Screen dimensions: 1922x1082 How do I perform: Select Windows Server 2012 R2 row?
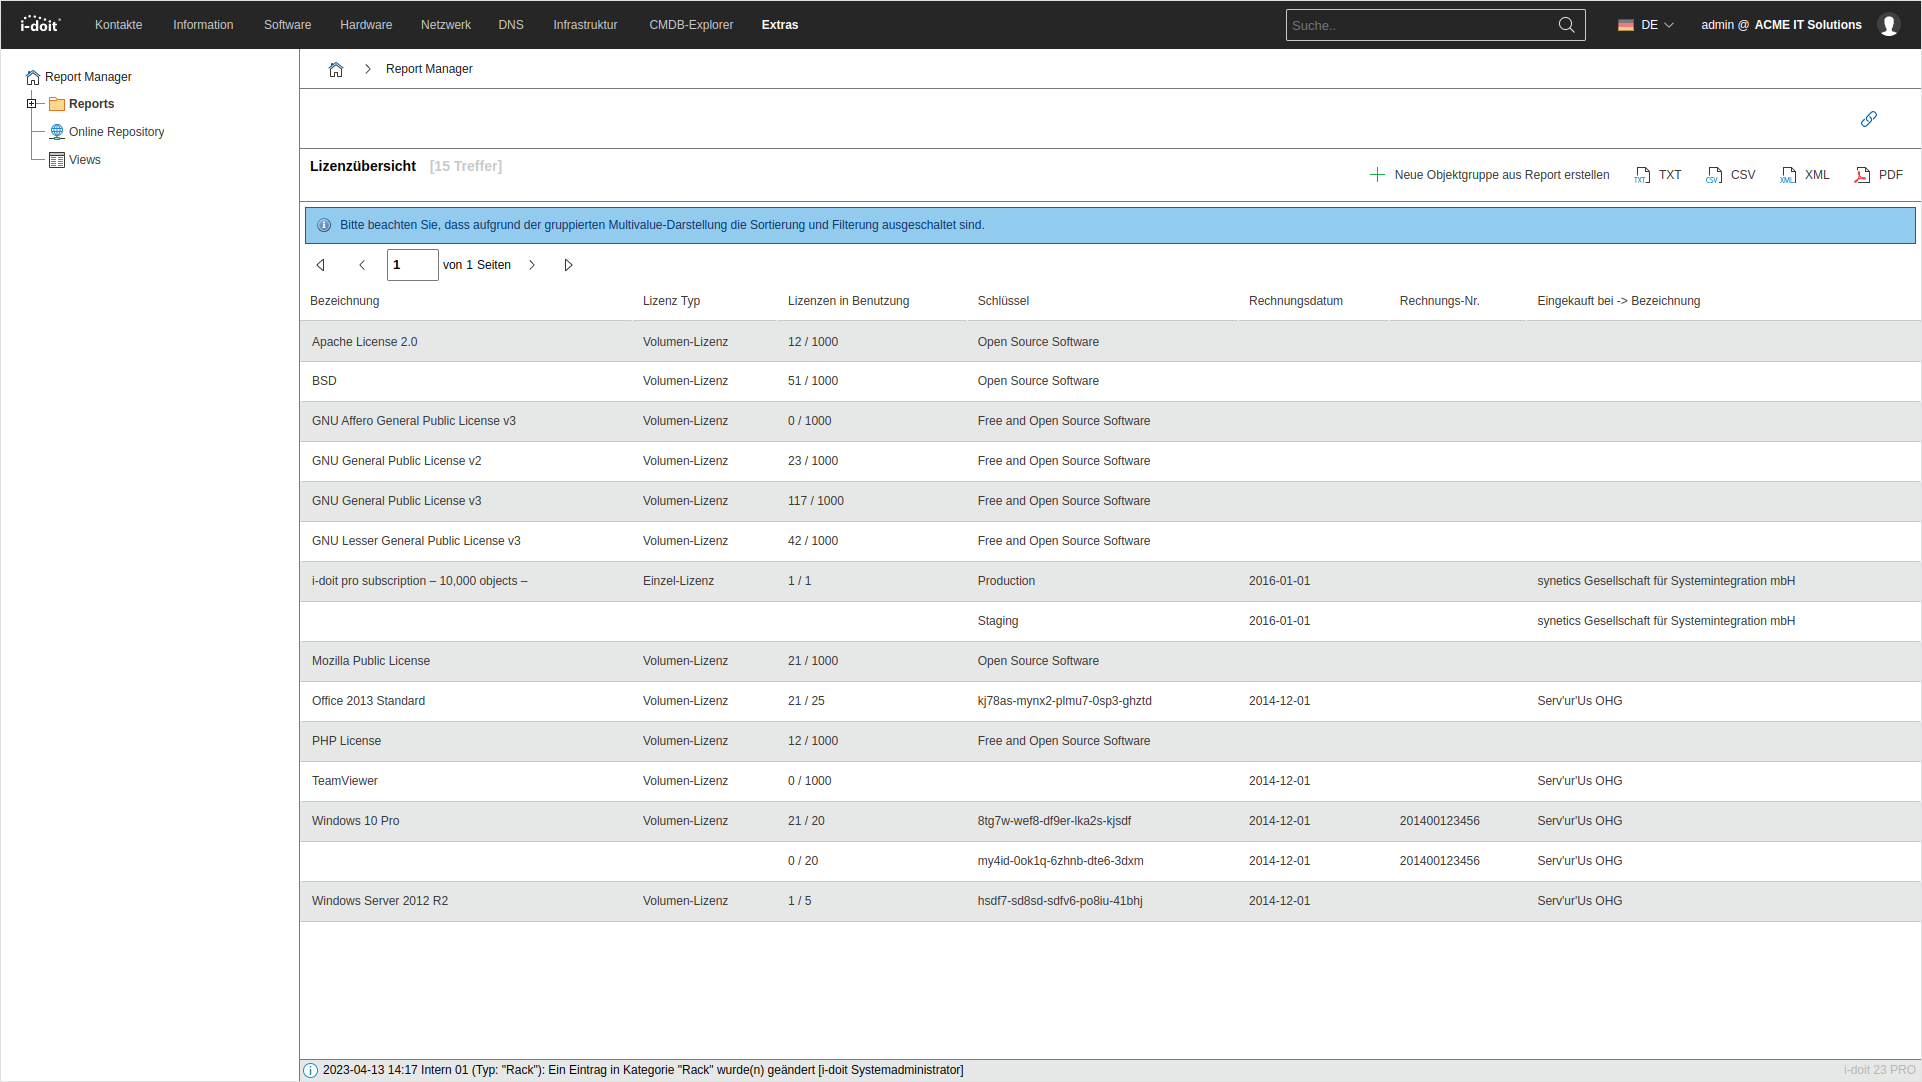pyautogui.click(x=1110, y=901)
